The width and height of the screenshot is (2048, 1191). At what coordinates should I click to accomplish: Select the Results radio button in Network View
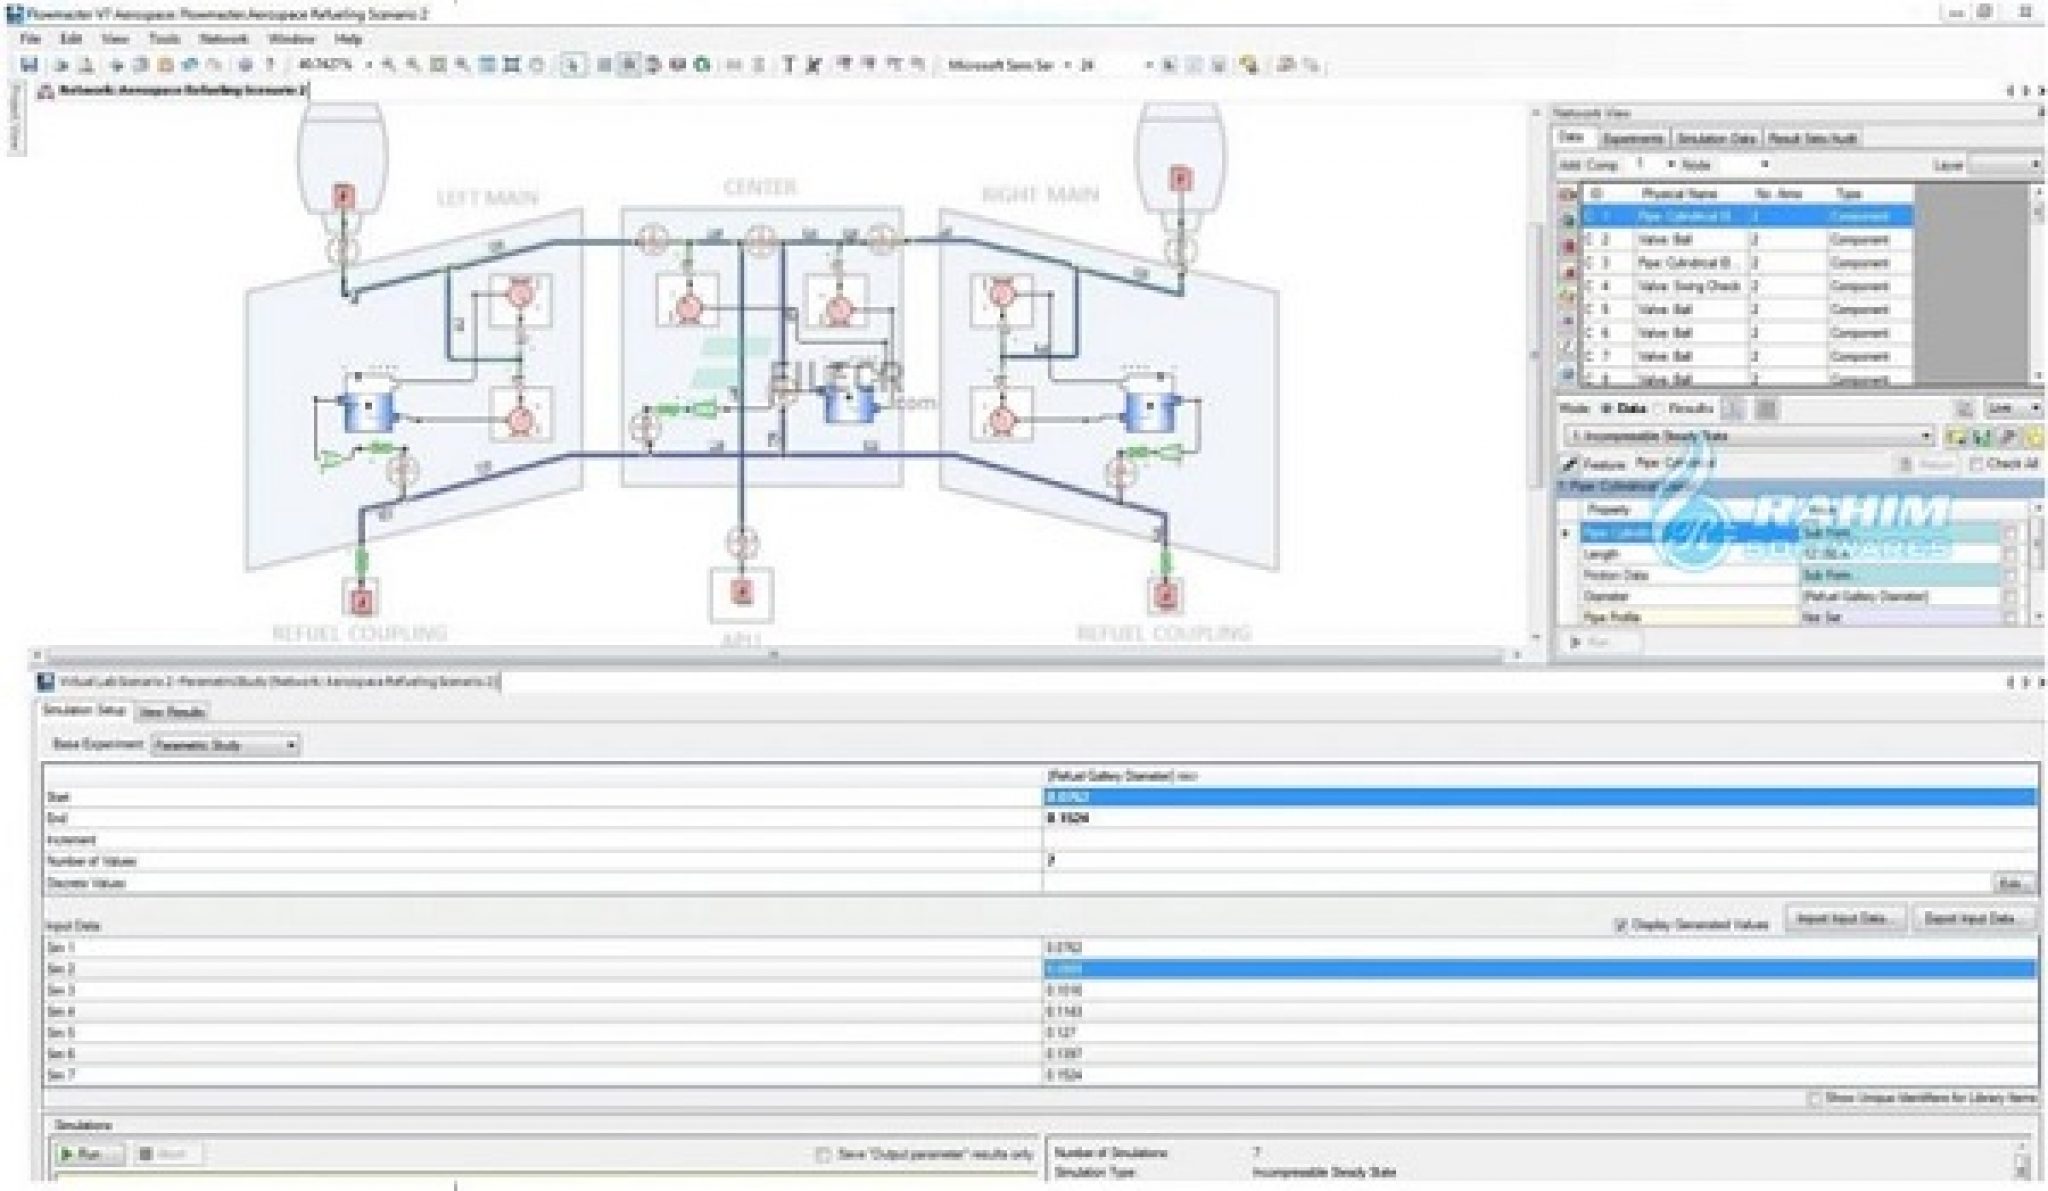[1658, 407]
